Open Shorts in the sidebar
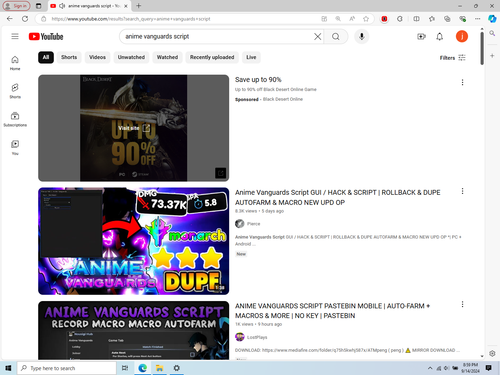The width and height of the screenshot is (500, 375). [15, 91]
